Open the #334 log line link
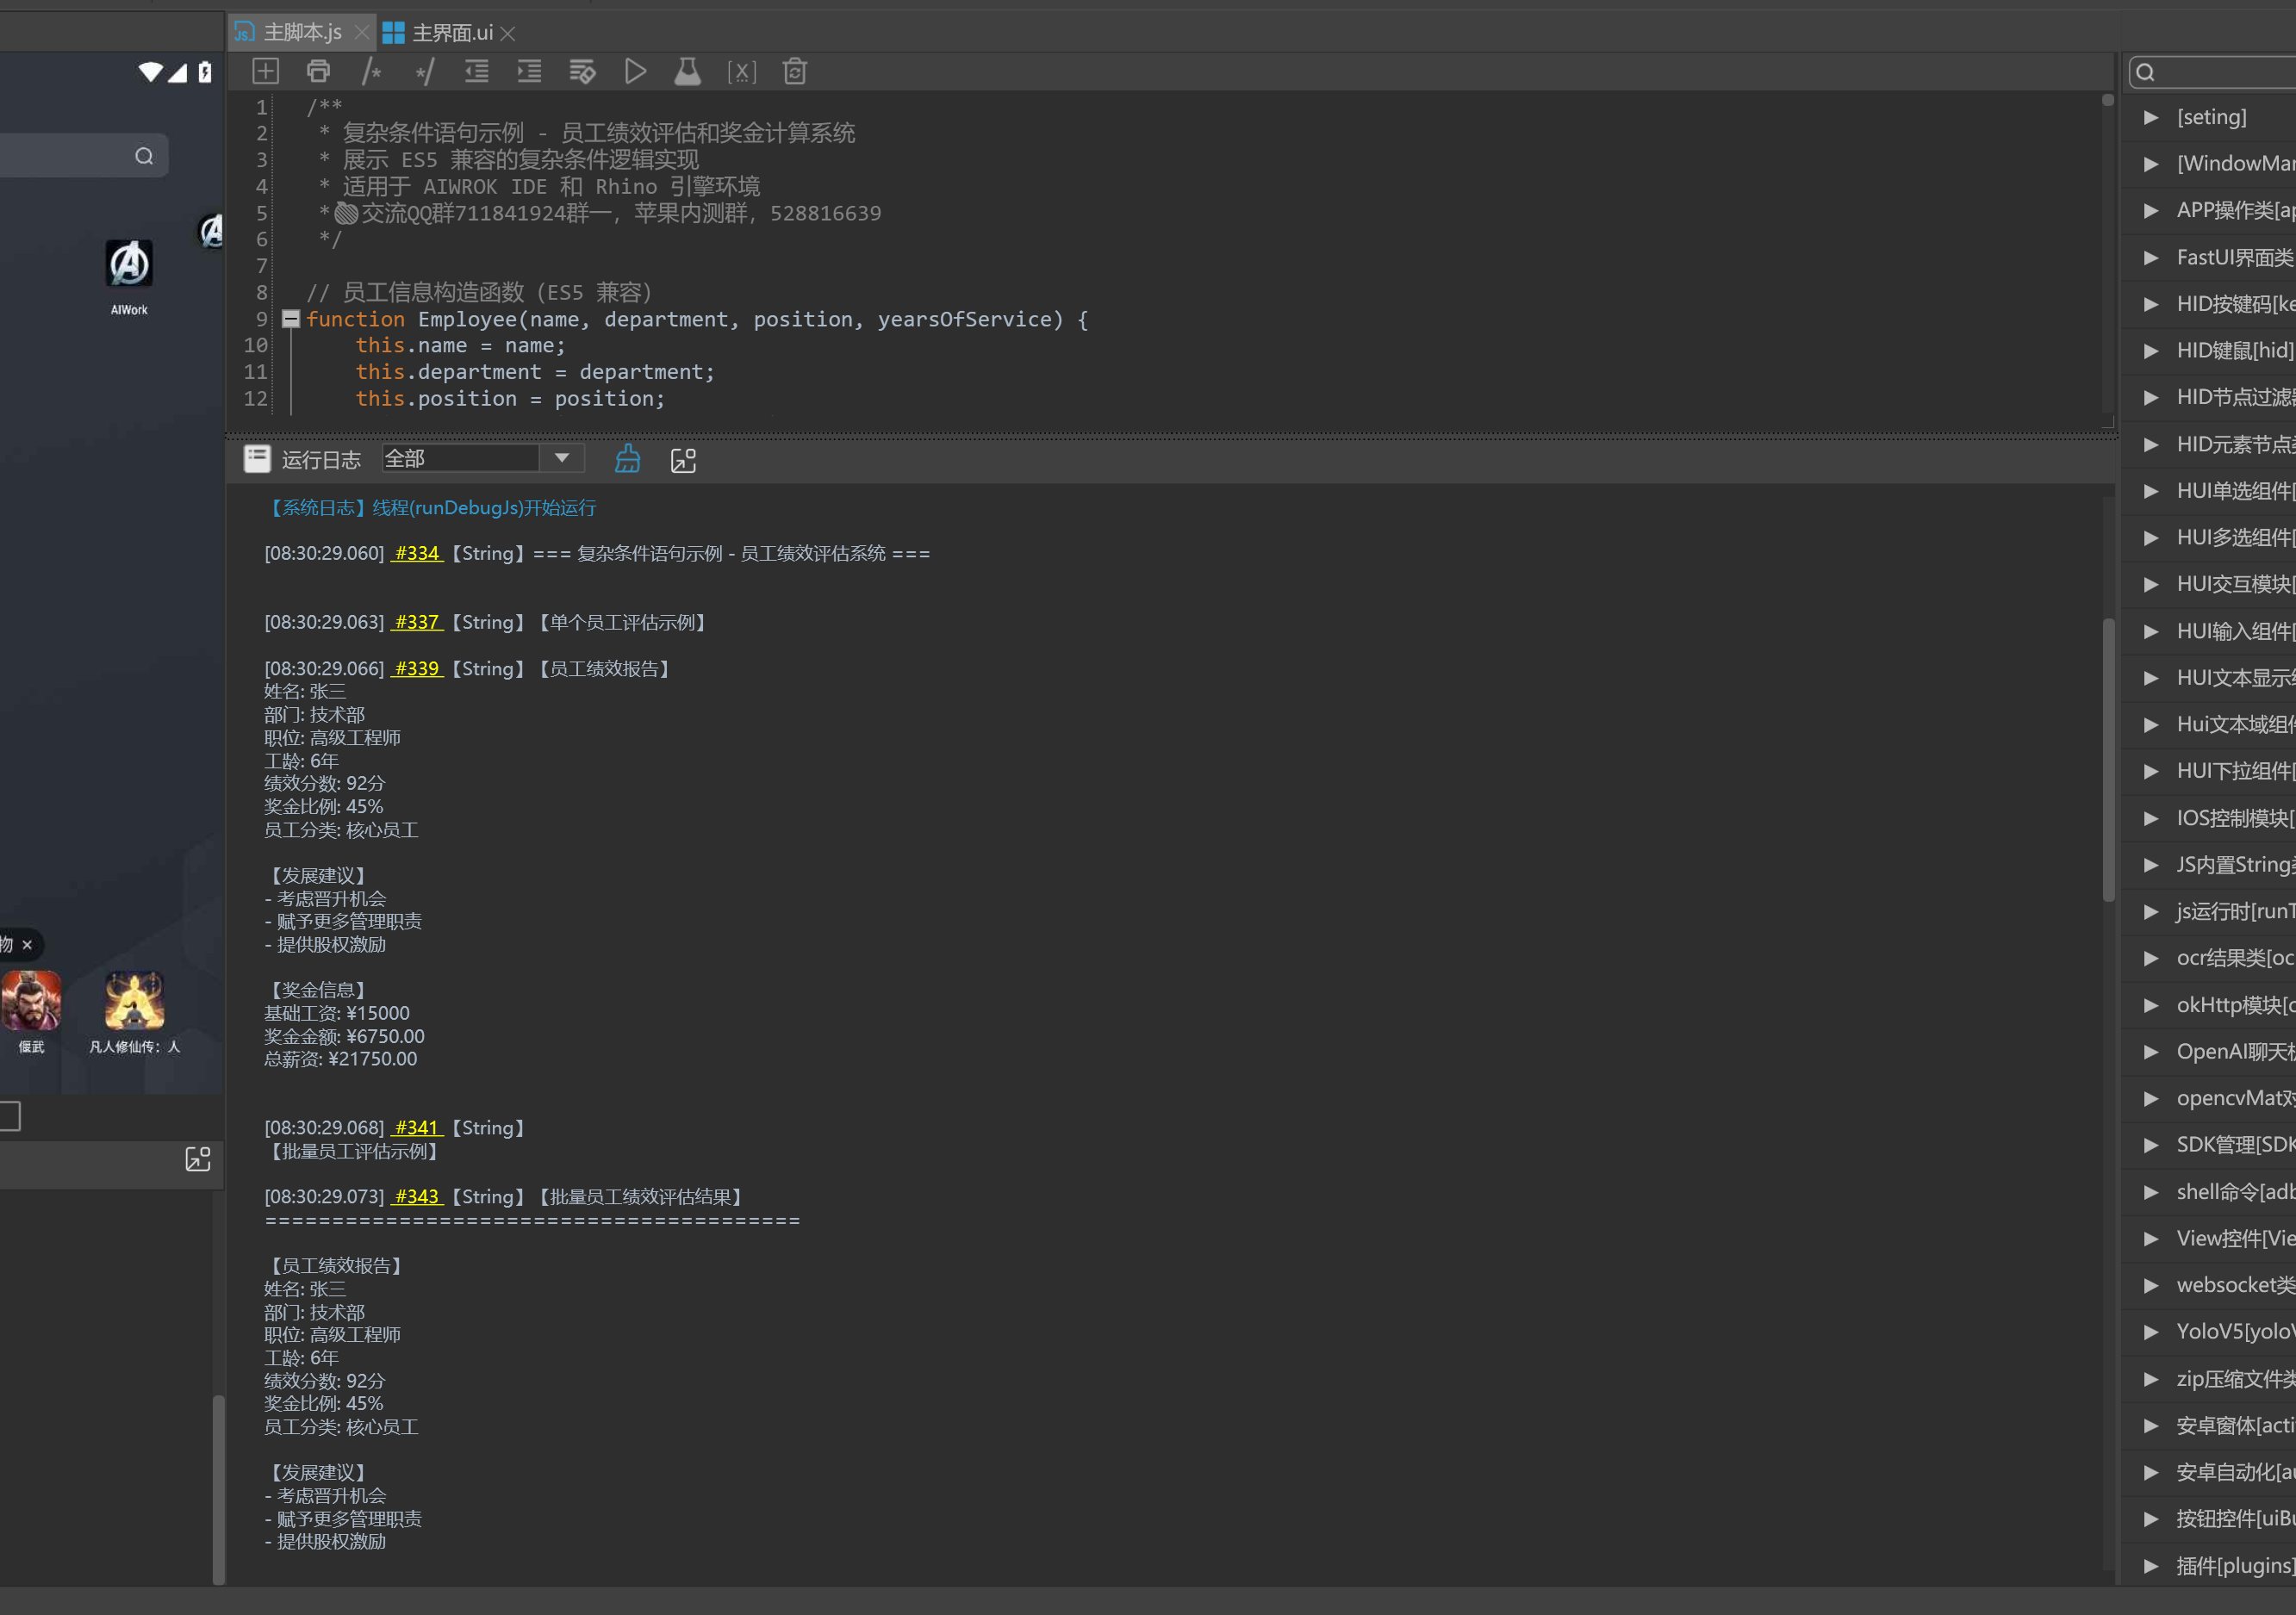The image size is (2296, 1615). tap(416, 553)
